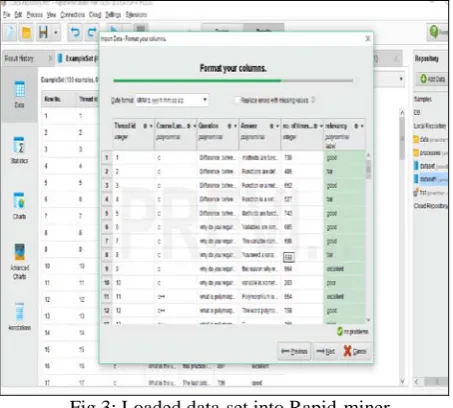
Task: Redo the action using the toolbar arrow
Action: (92, 32)
